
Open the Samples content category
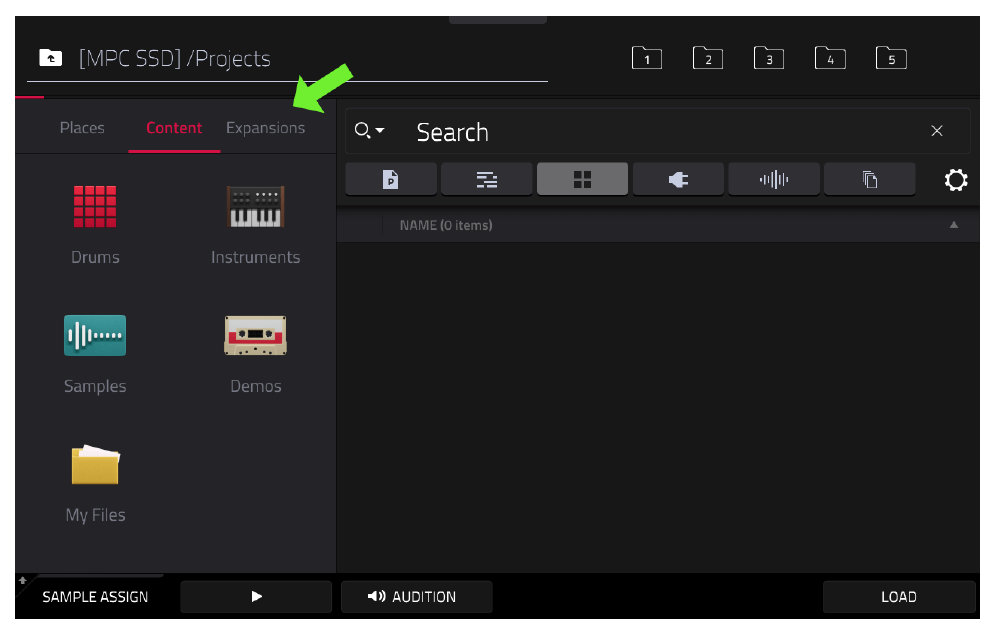[95, 354]
